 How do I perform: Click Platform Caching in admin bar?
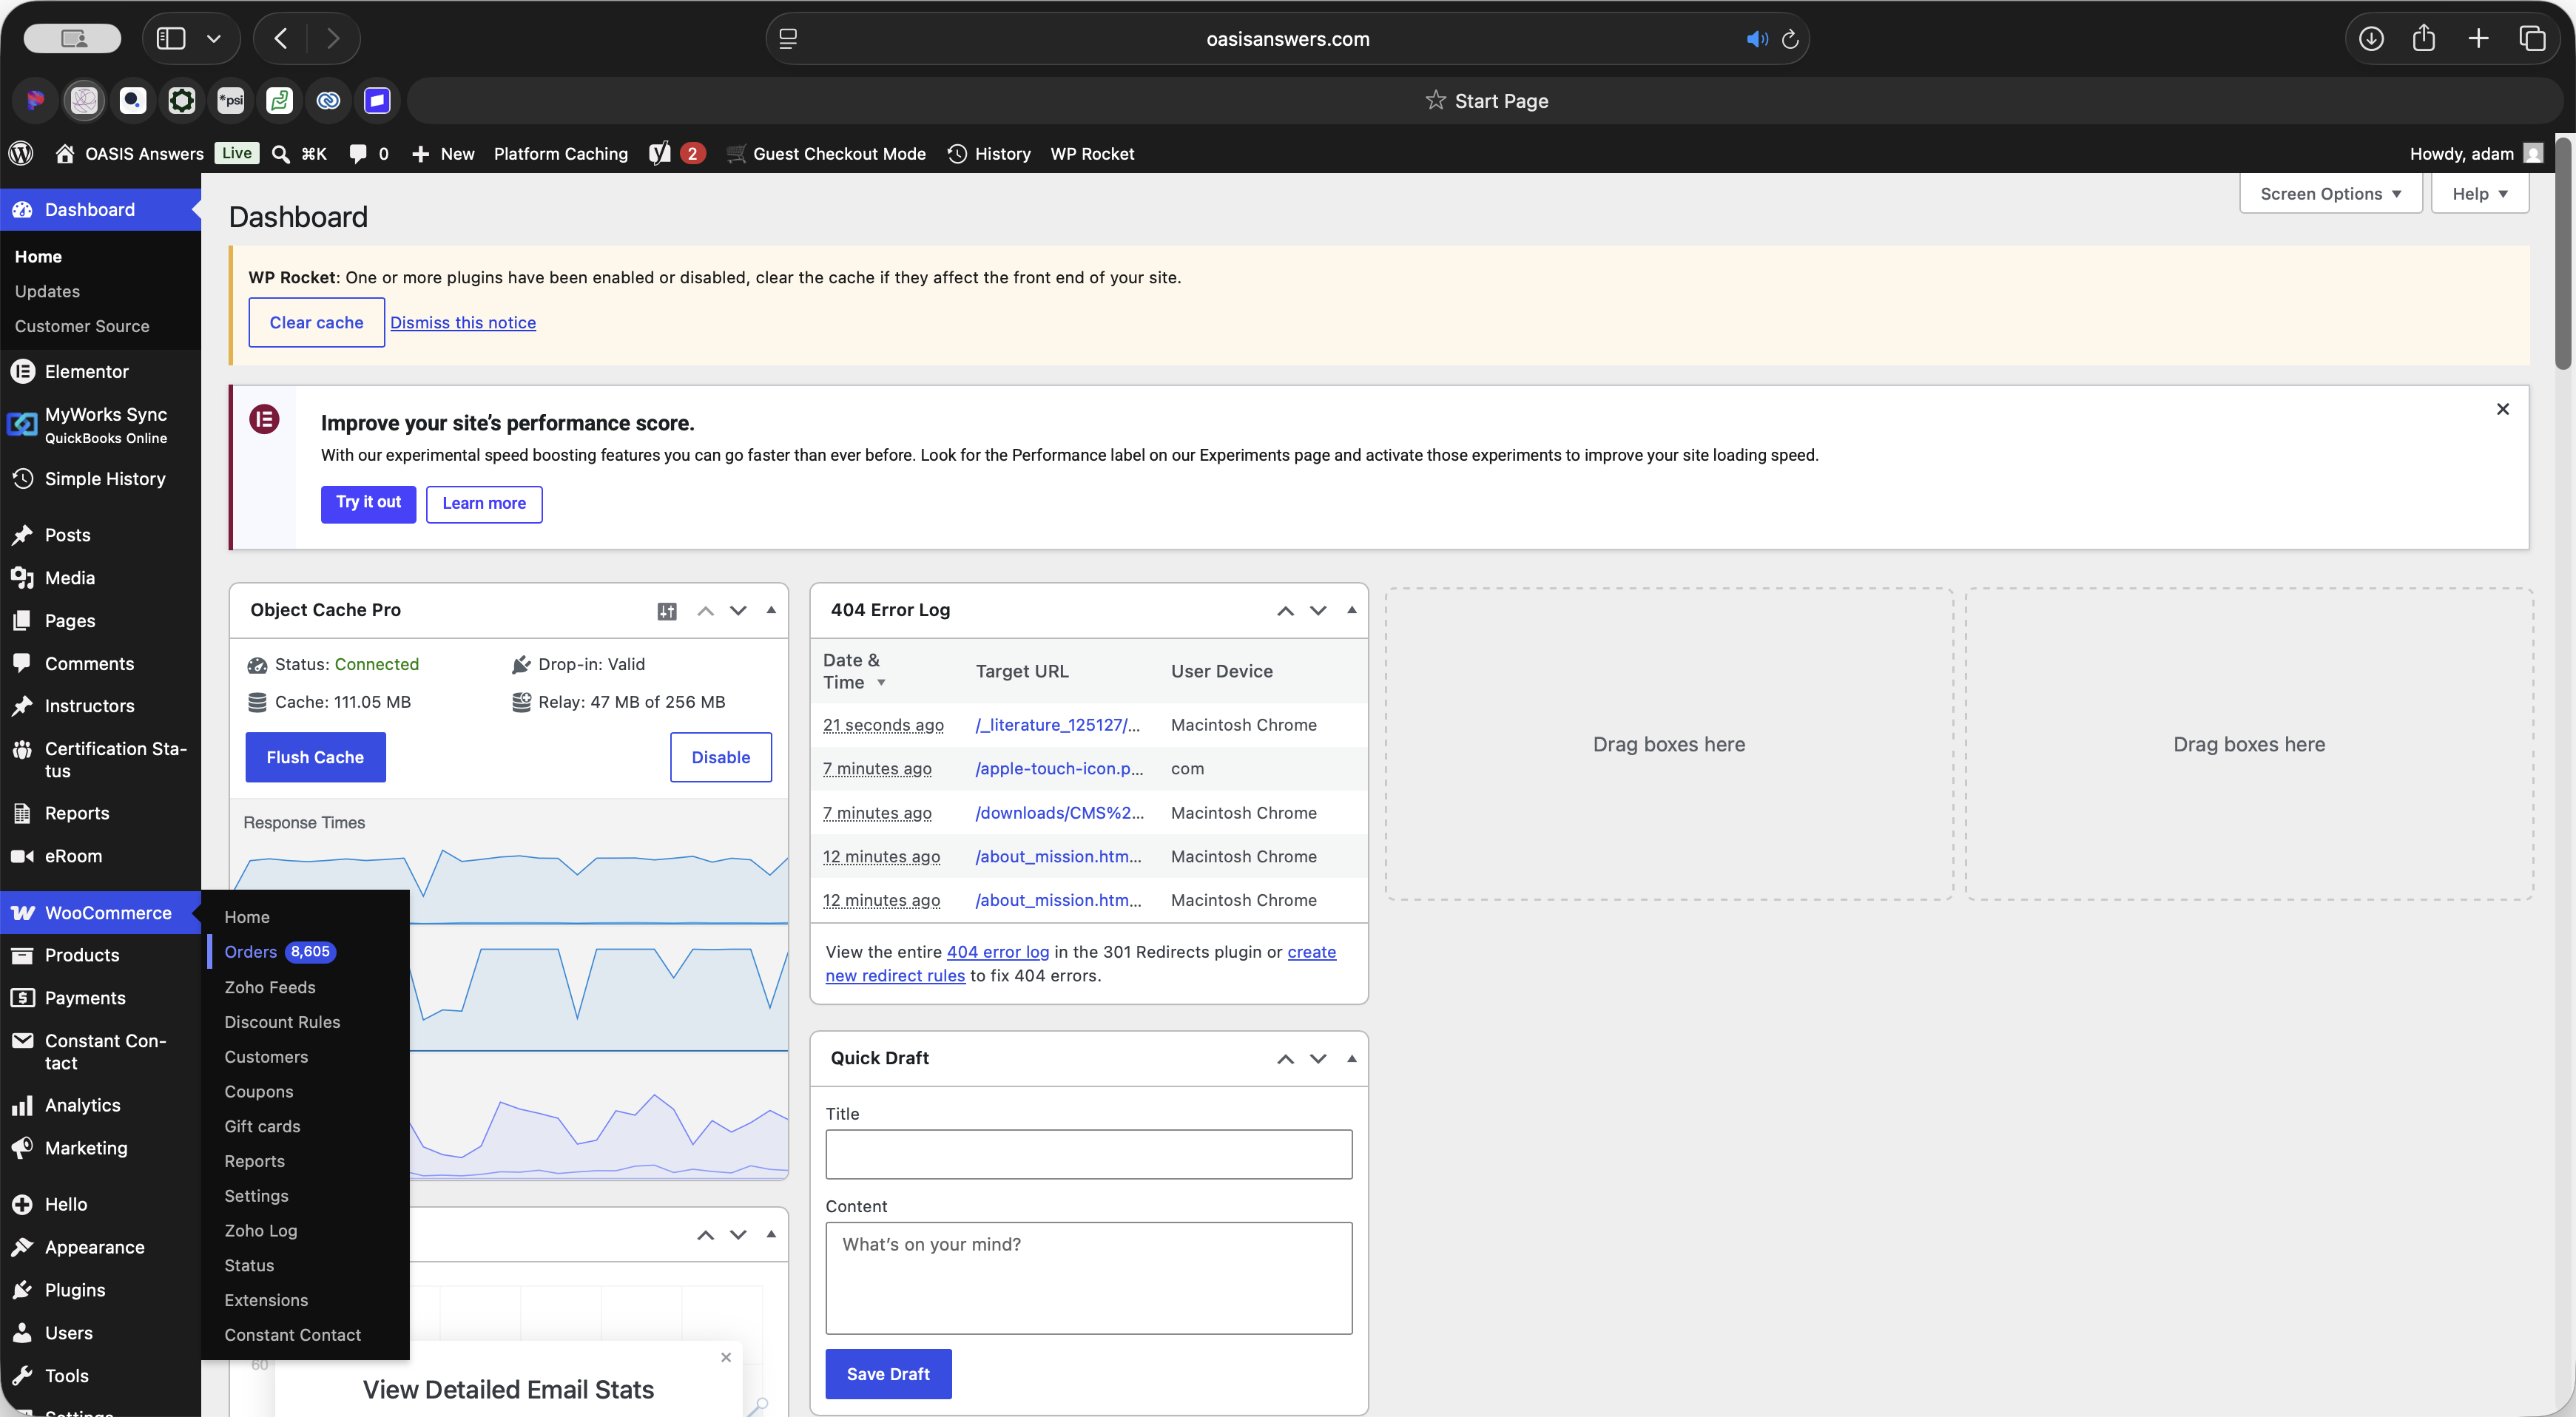click(x=560, y=154)
